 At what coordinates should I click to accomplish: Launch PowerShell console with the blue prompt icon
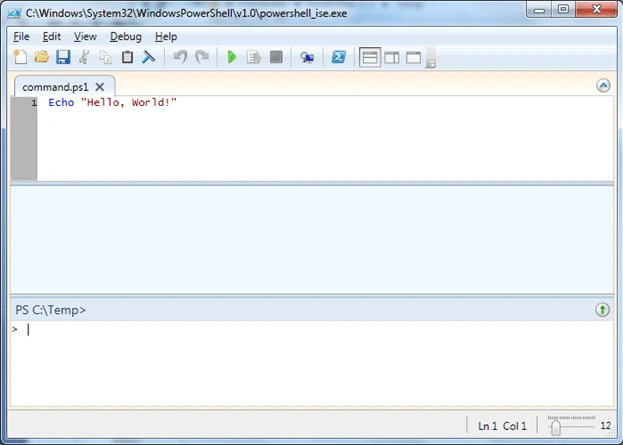[339, 57]
